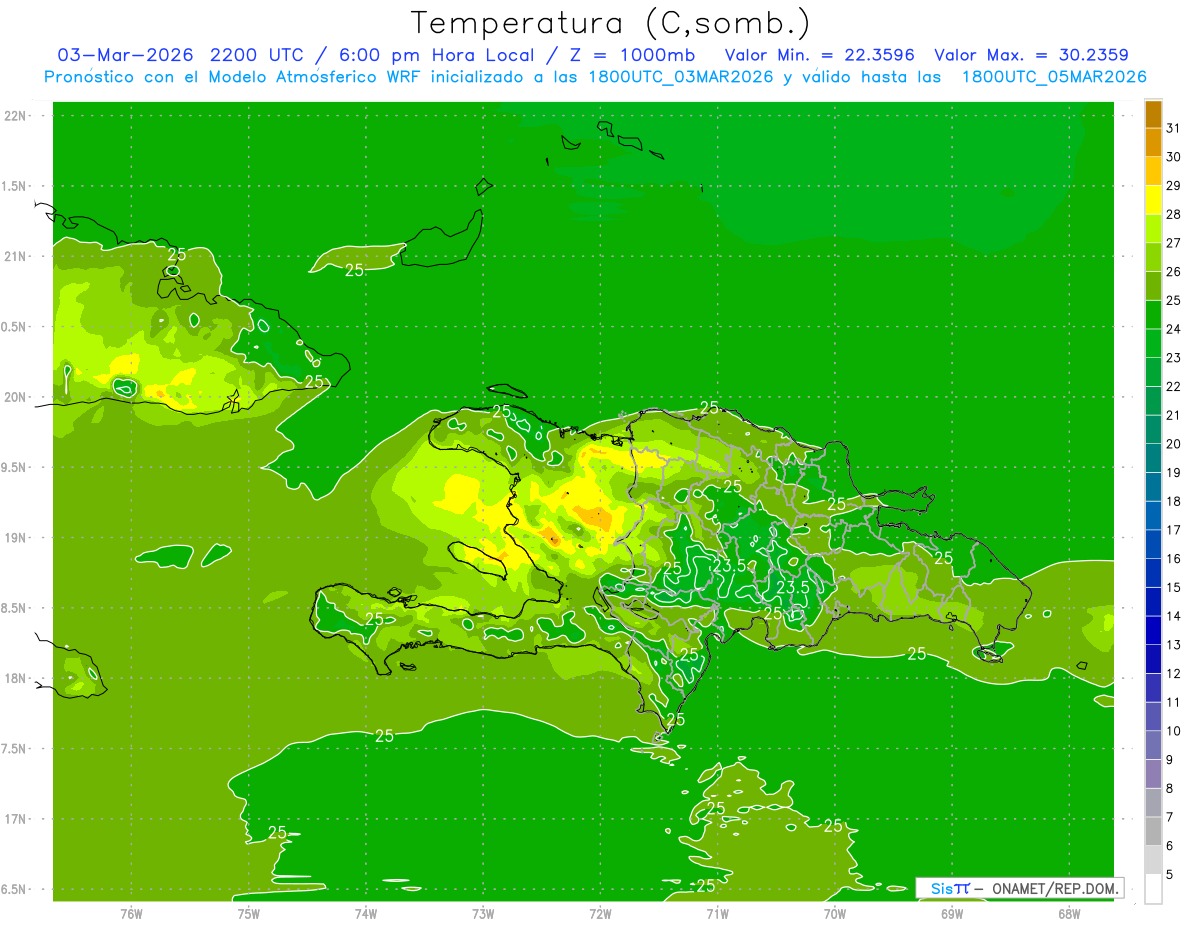
Task: Click the '73W' longitude axis label
Action: [483, 914]
